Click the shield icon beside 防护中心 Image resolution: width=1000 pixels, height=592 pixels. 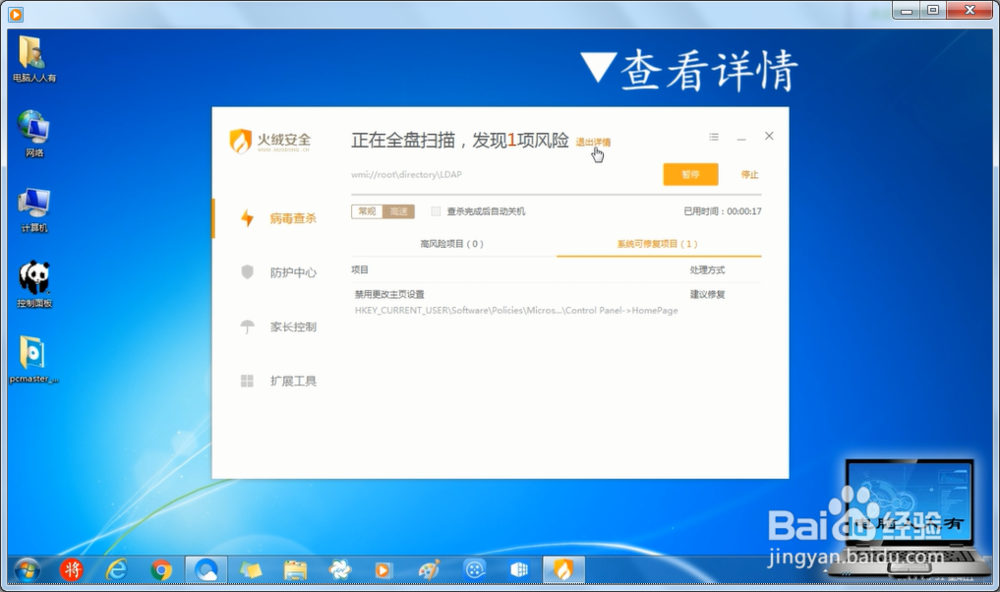[247, 272]
